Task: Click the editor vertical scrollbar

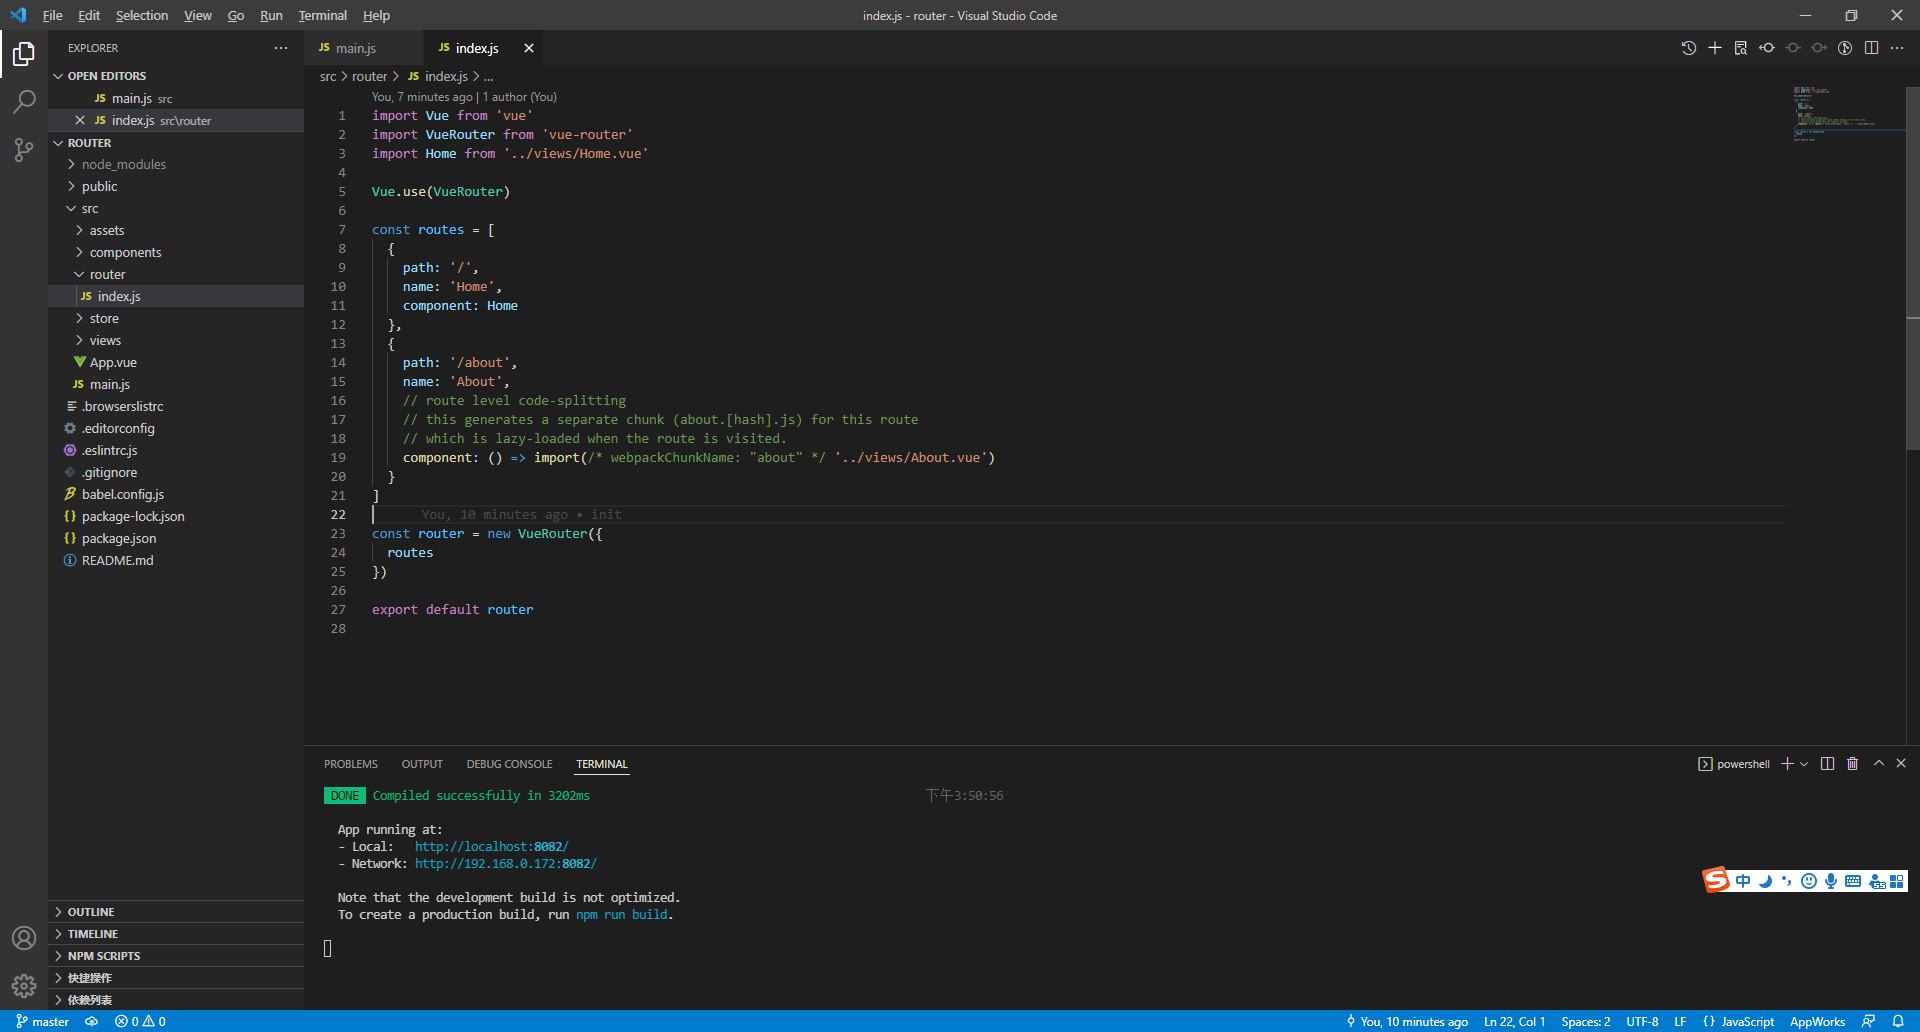Action: pos(1912,268)
